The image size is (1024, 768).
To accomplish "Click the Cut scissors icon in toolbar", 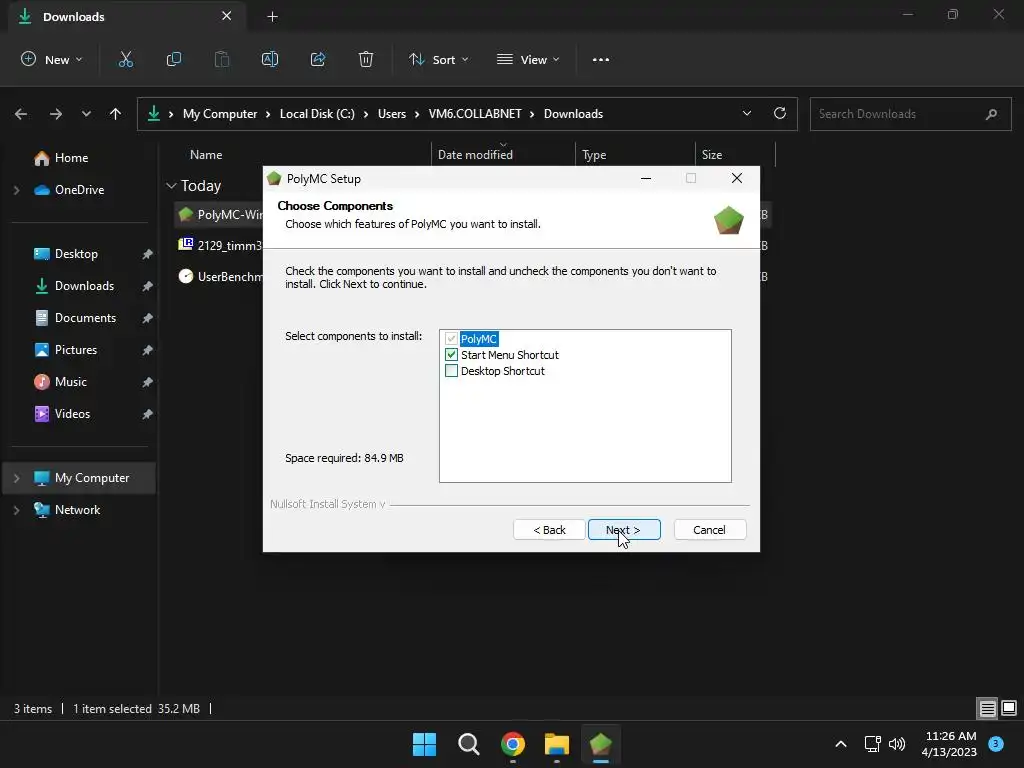I will click(x=125, y=59).
